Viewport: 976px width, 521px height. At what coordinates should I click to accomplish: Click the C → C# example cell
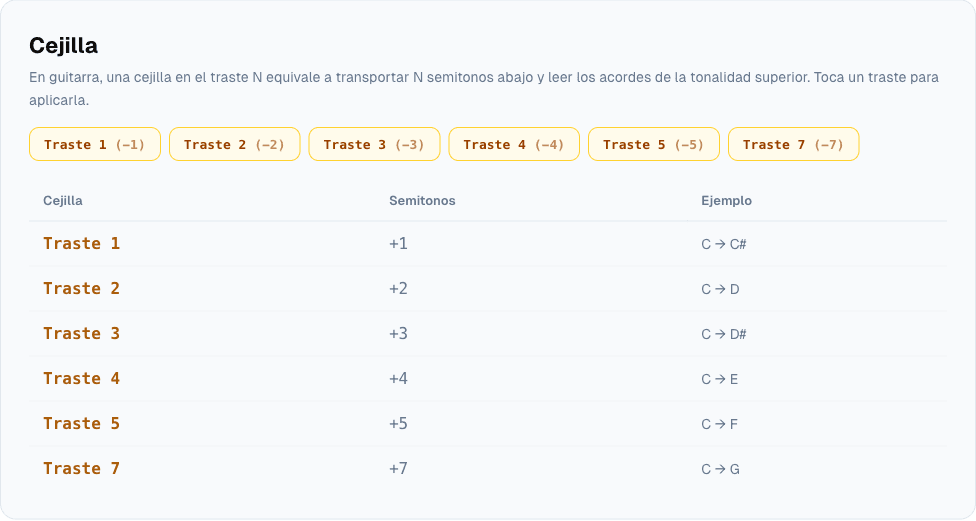pyautogui.click(x=723, y=244)
